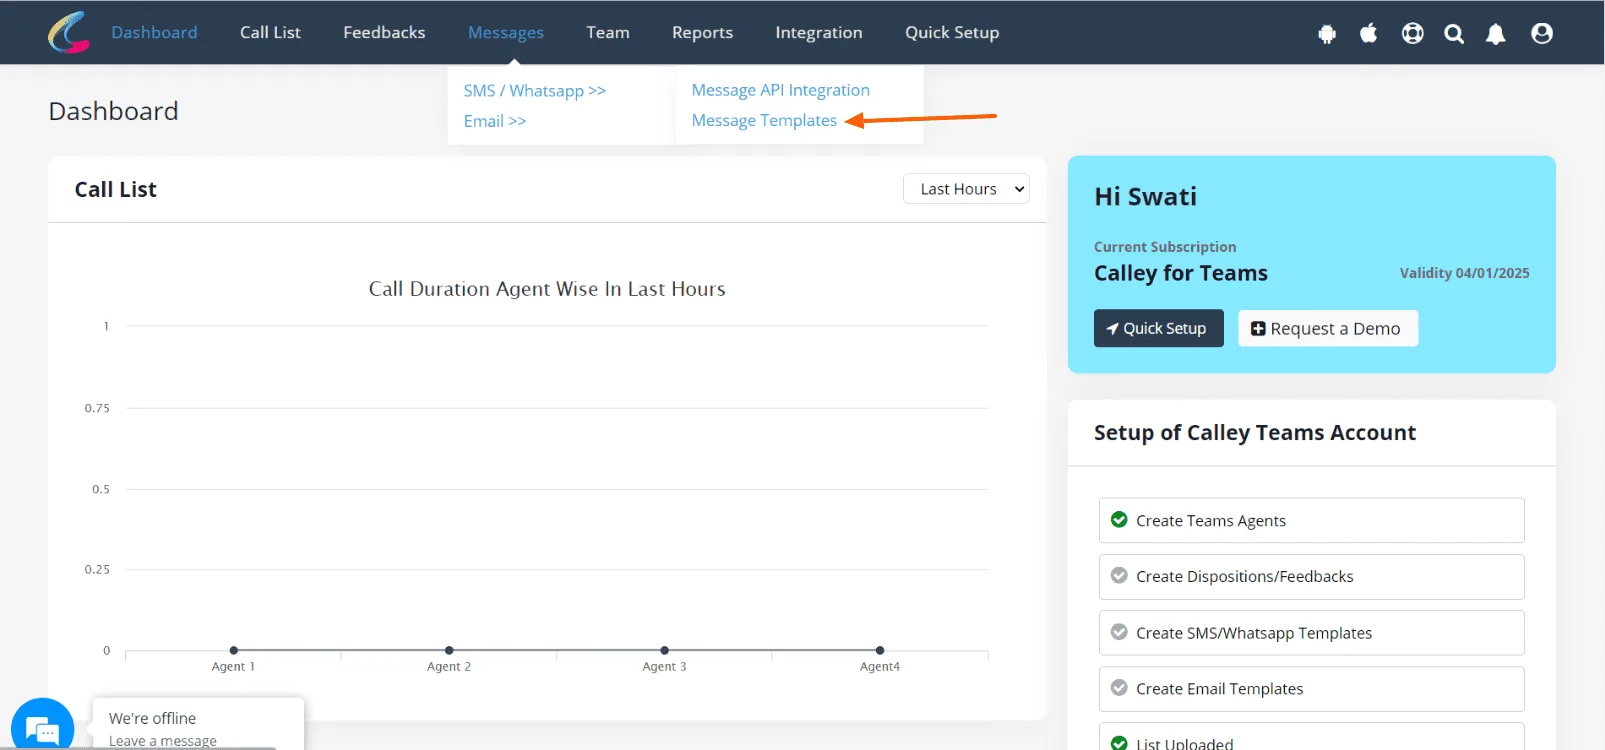Expand the SMS / Whatsapp submenu
This screenshot has width=1605, height=750.
[x=535, y=91]
